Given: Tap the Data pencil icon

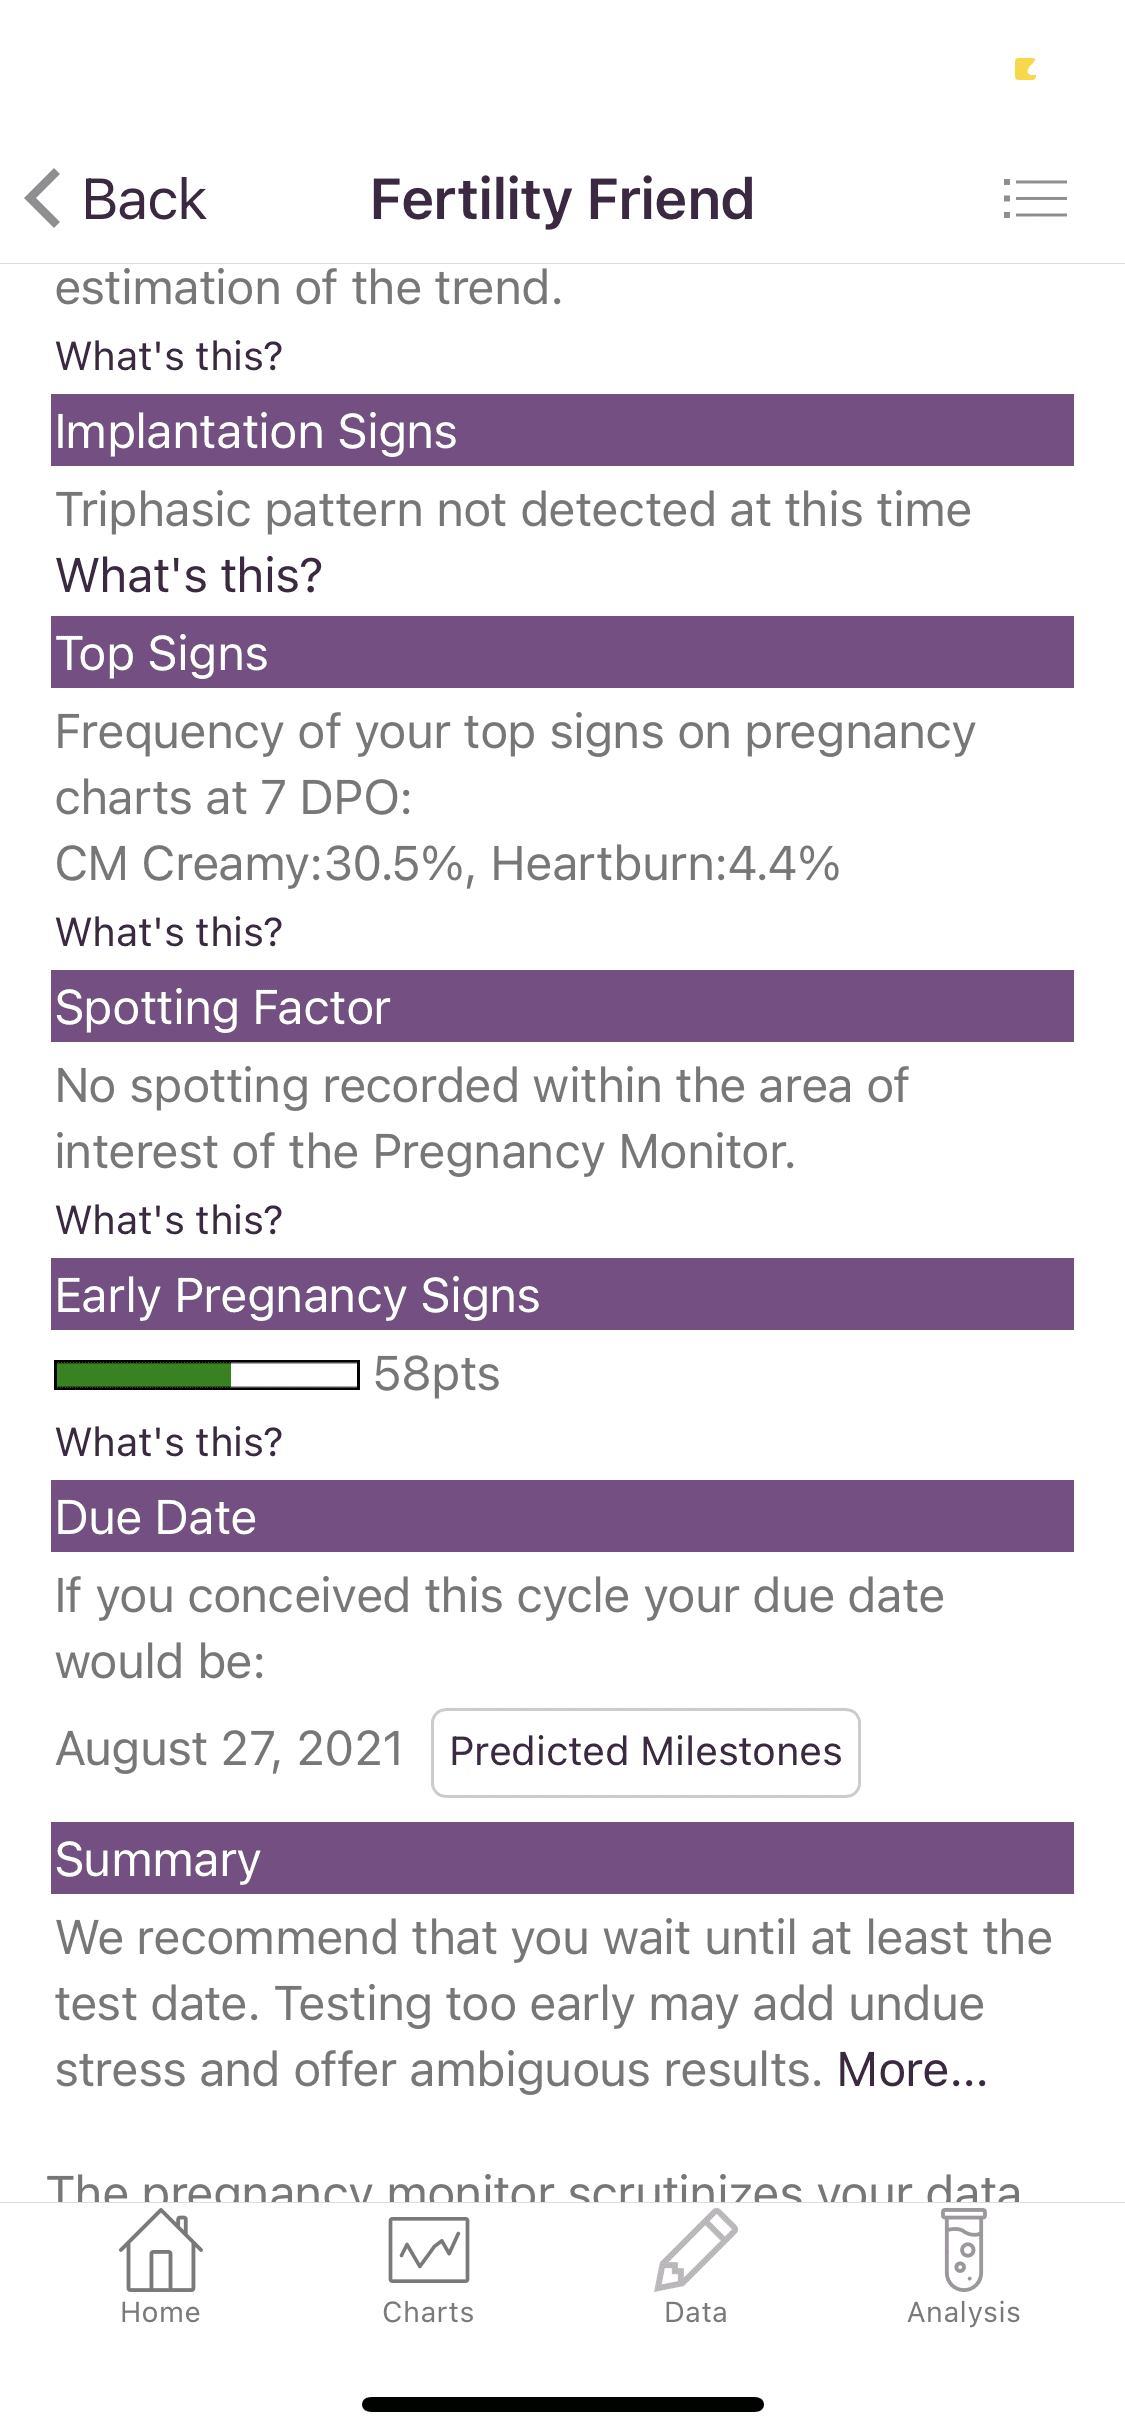Looking at the screenshot, I should point(696,2250).
